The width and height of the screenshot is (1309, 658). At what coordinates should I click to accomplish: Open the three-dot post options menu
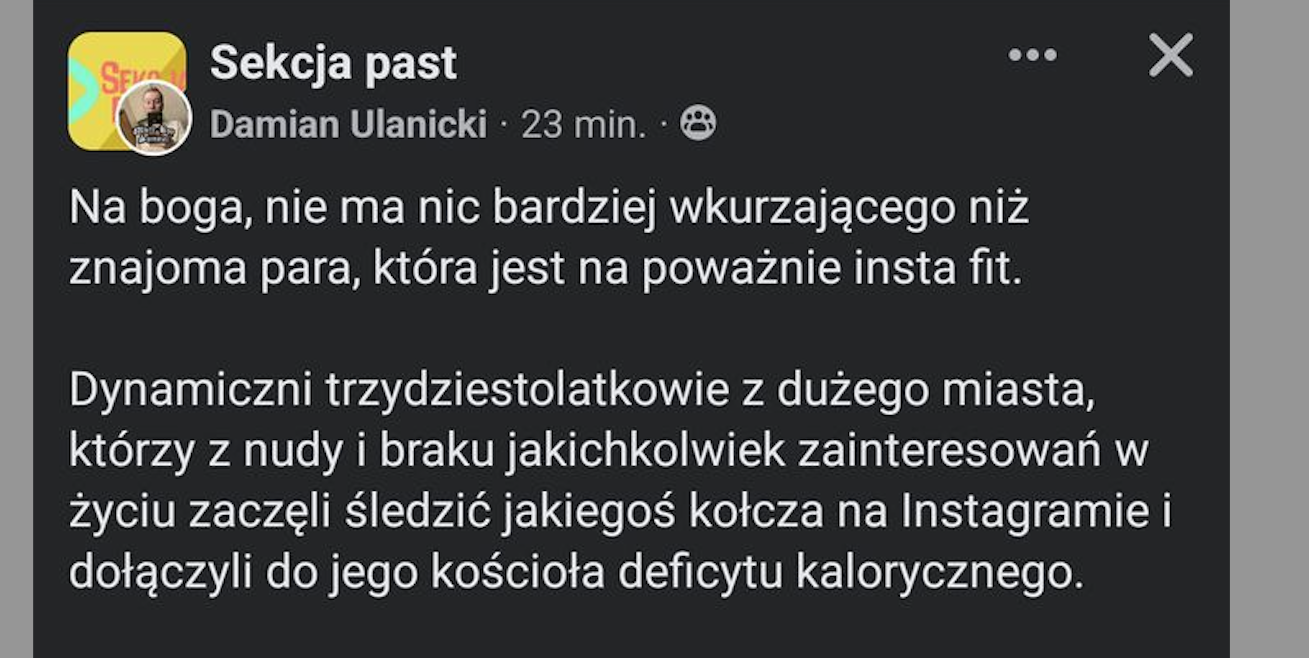tap(1032, 55)
